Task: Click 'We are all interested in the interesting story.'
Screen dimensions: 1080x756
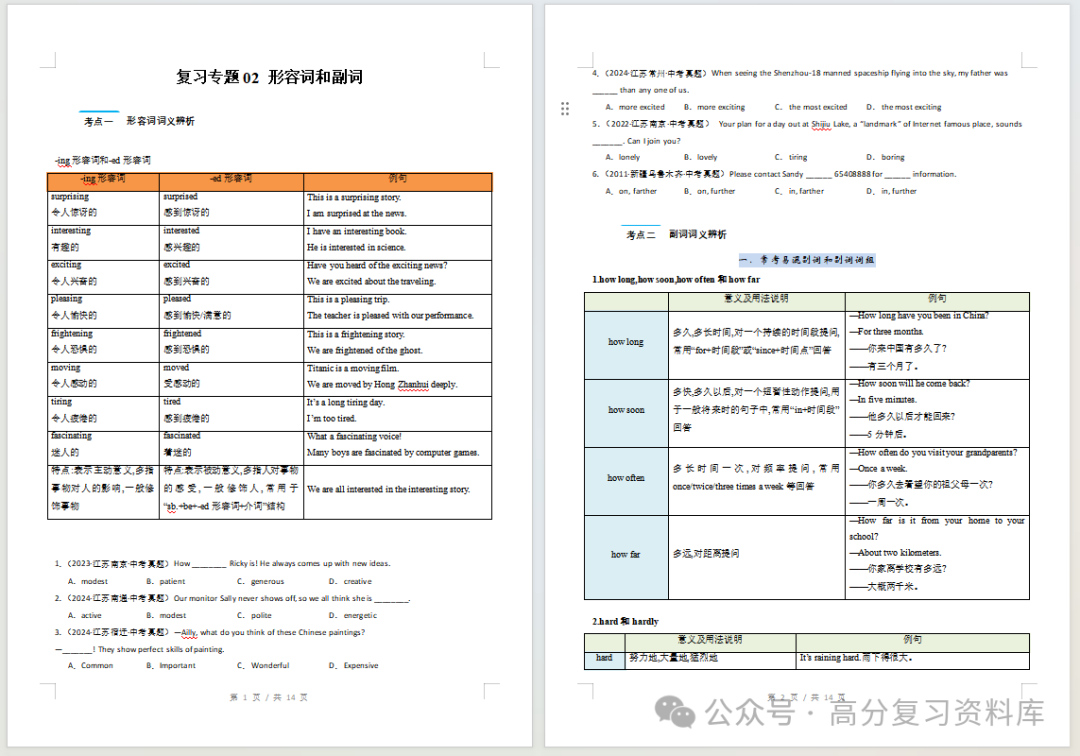Action: click(x=388, y=490)
